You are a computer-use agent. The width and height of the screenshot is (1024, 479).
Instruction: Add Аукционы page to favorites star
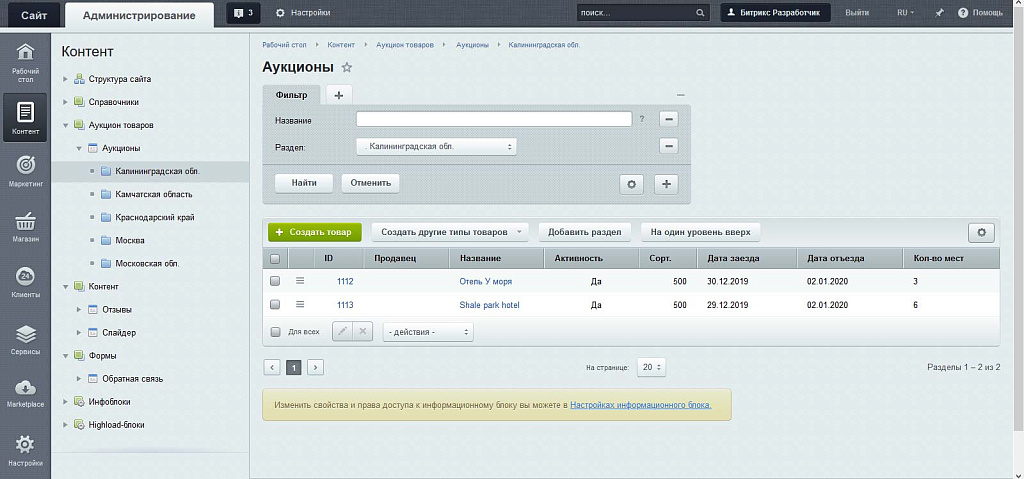(347, 67)
